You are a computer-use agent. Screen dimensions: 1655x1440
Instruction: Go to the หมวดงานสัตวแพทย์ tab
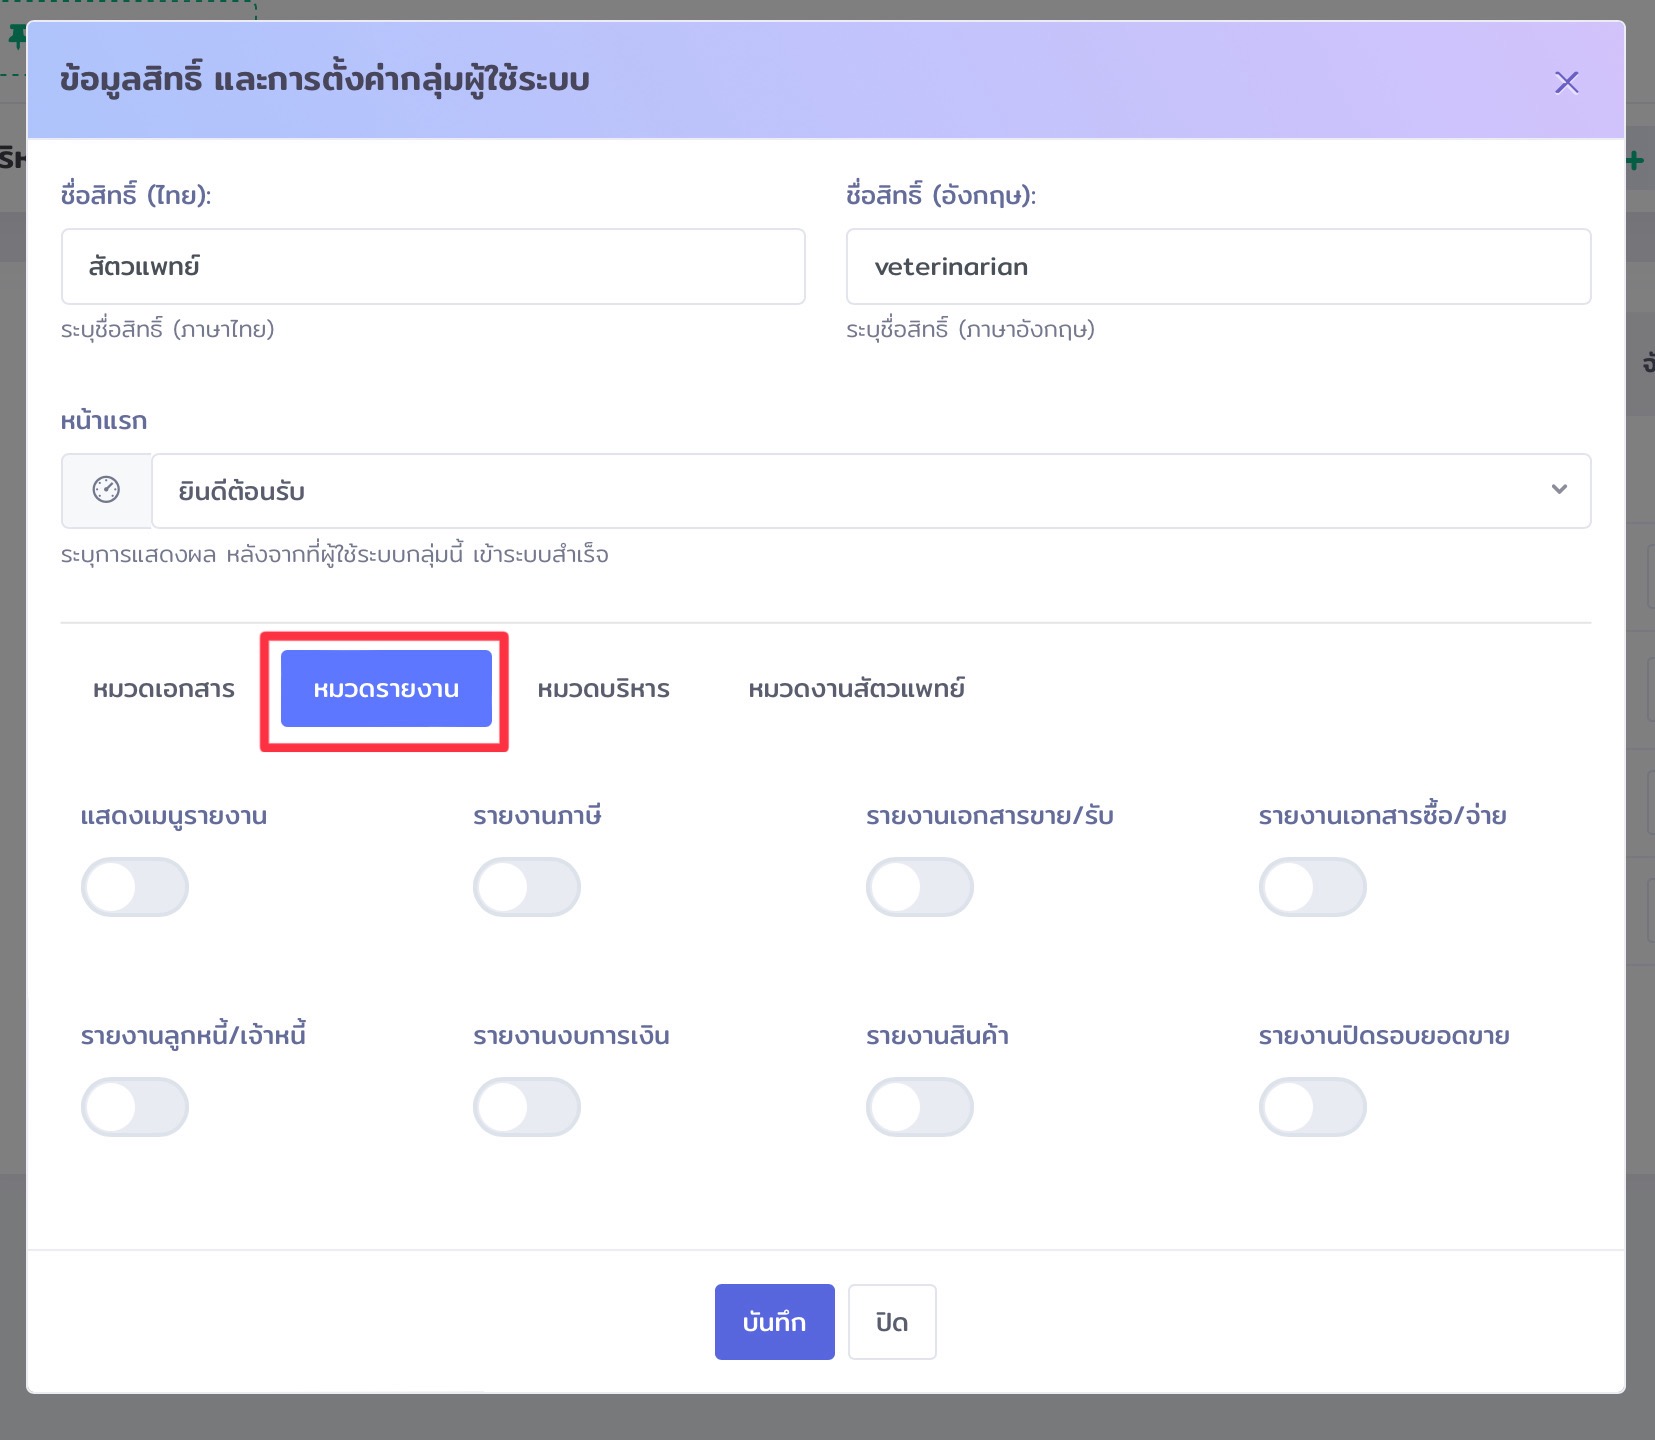coord(857,689)
